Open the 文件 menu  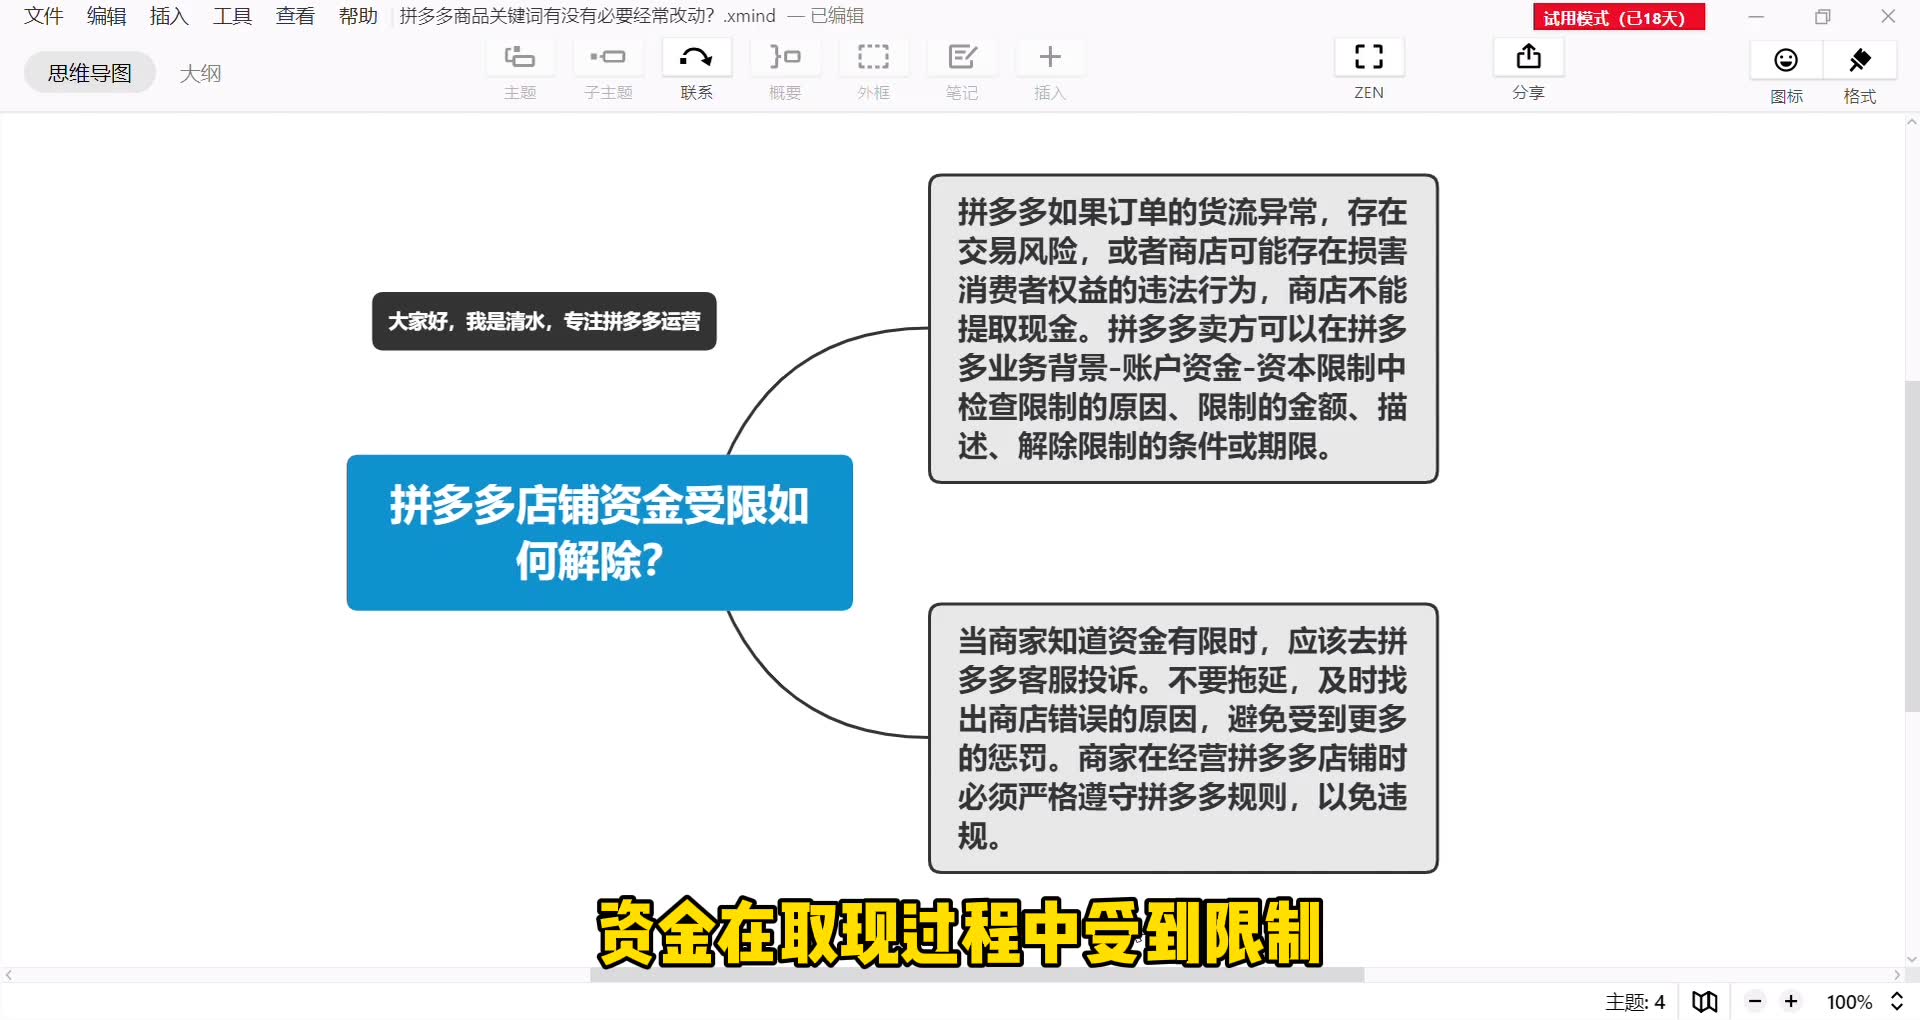click(x=44, y=16)
